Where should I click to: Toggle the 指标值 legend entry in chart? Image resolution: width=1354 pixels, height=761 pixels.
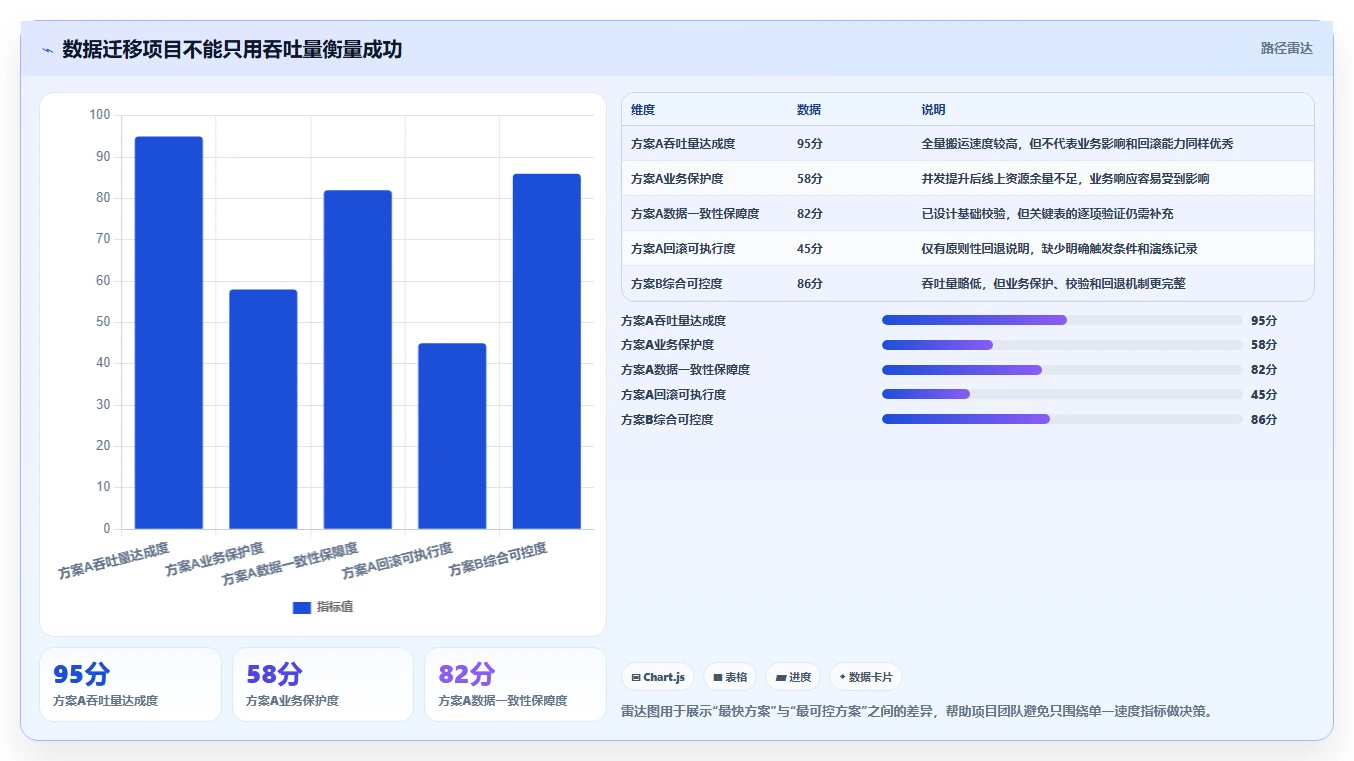point(323,608)
